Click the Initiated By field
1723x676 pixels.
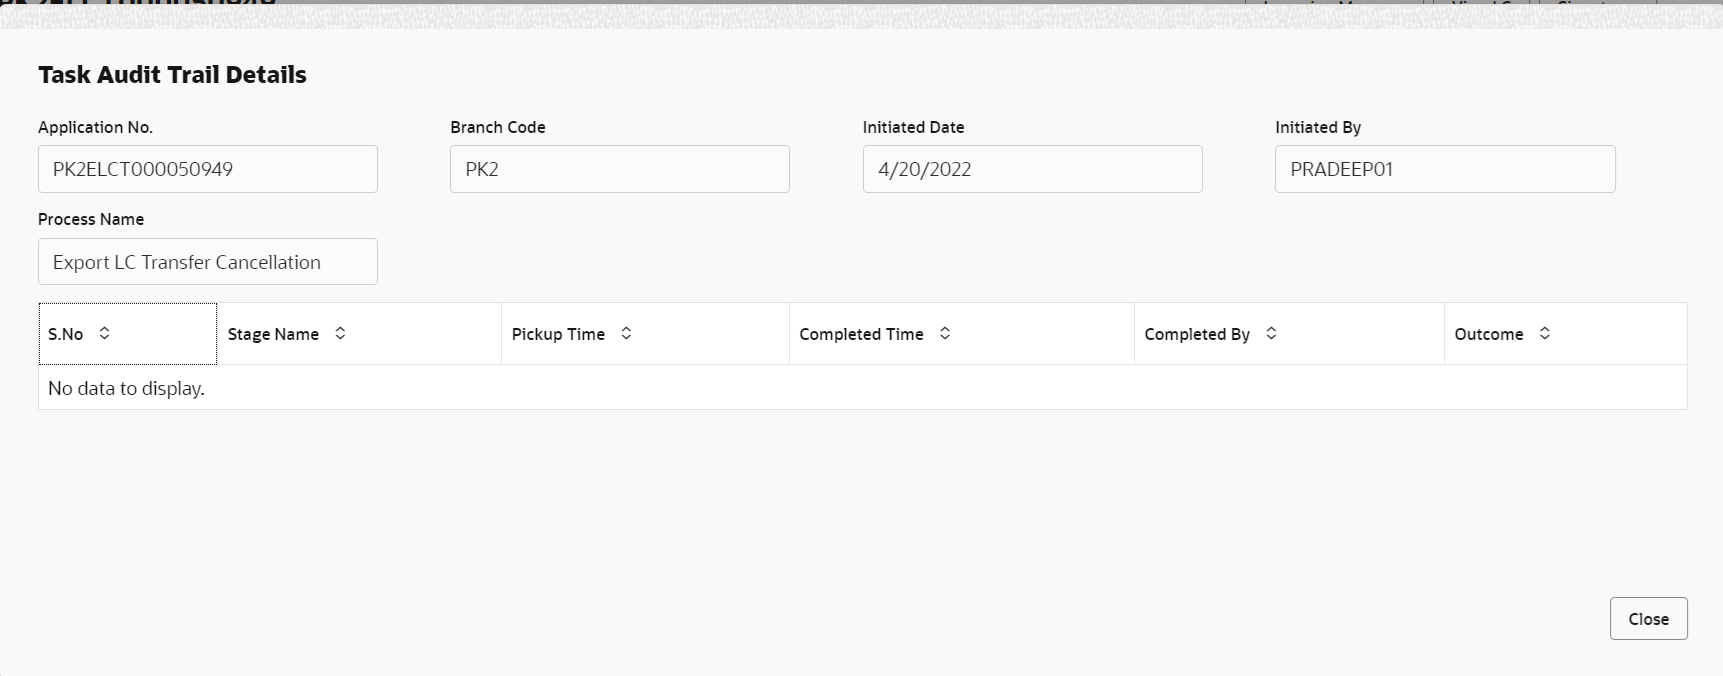(1445, 169)
